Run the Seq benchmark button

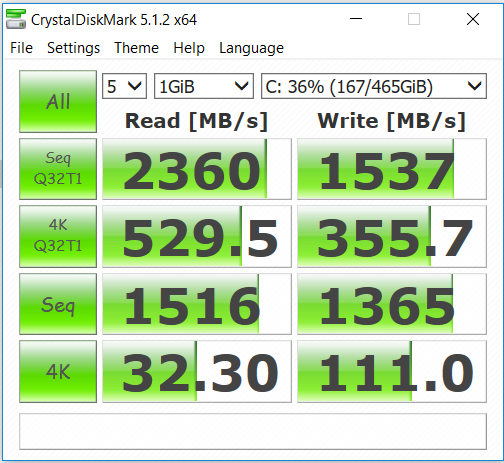pyautogui.click(x=58, y=304)
